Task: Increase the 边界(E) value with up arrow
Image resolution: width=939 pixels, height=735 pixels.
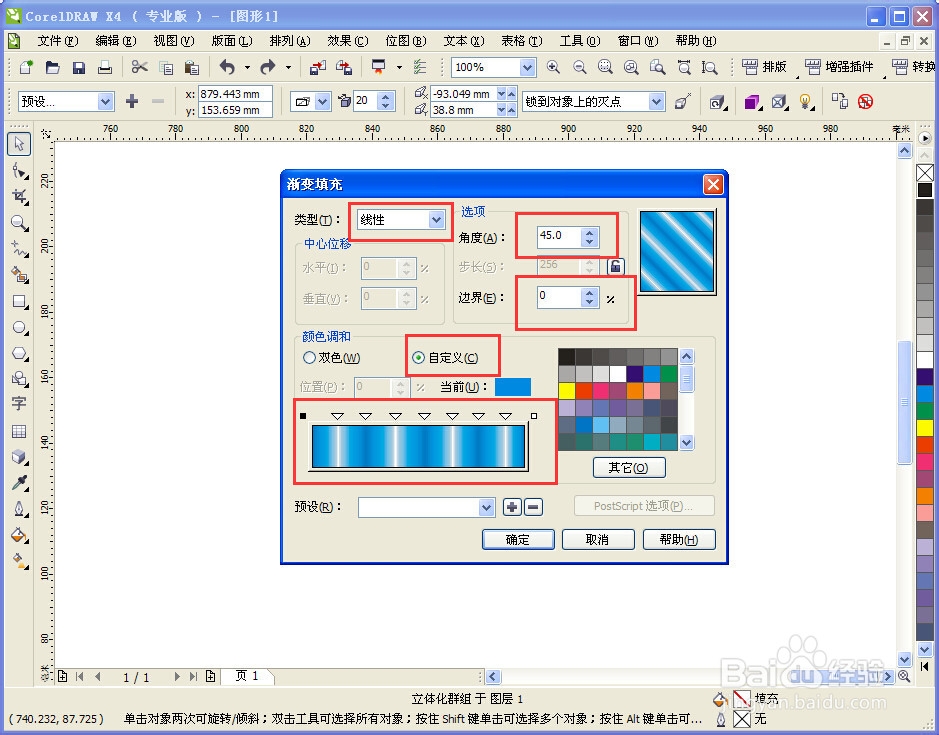Action: [x=589, y=293]
